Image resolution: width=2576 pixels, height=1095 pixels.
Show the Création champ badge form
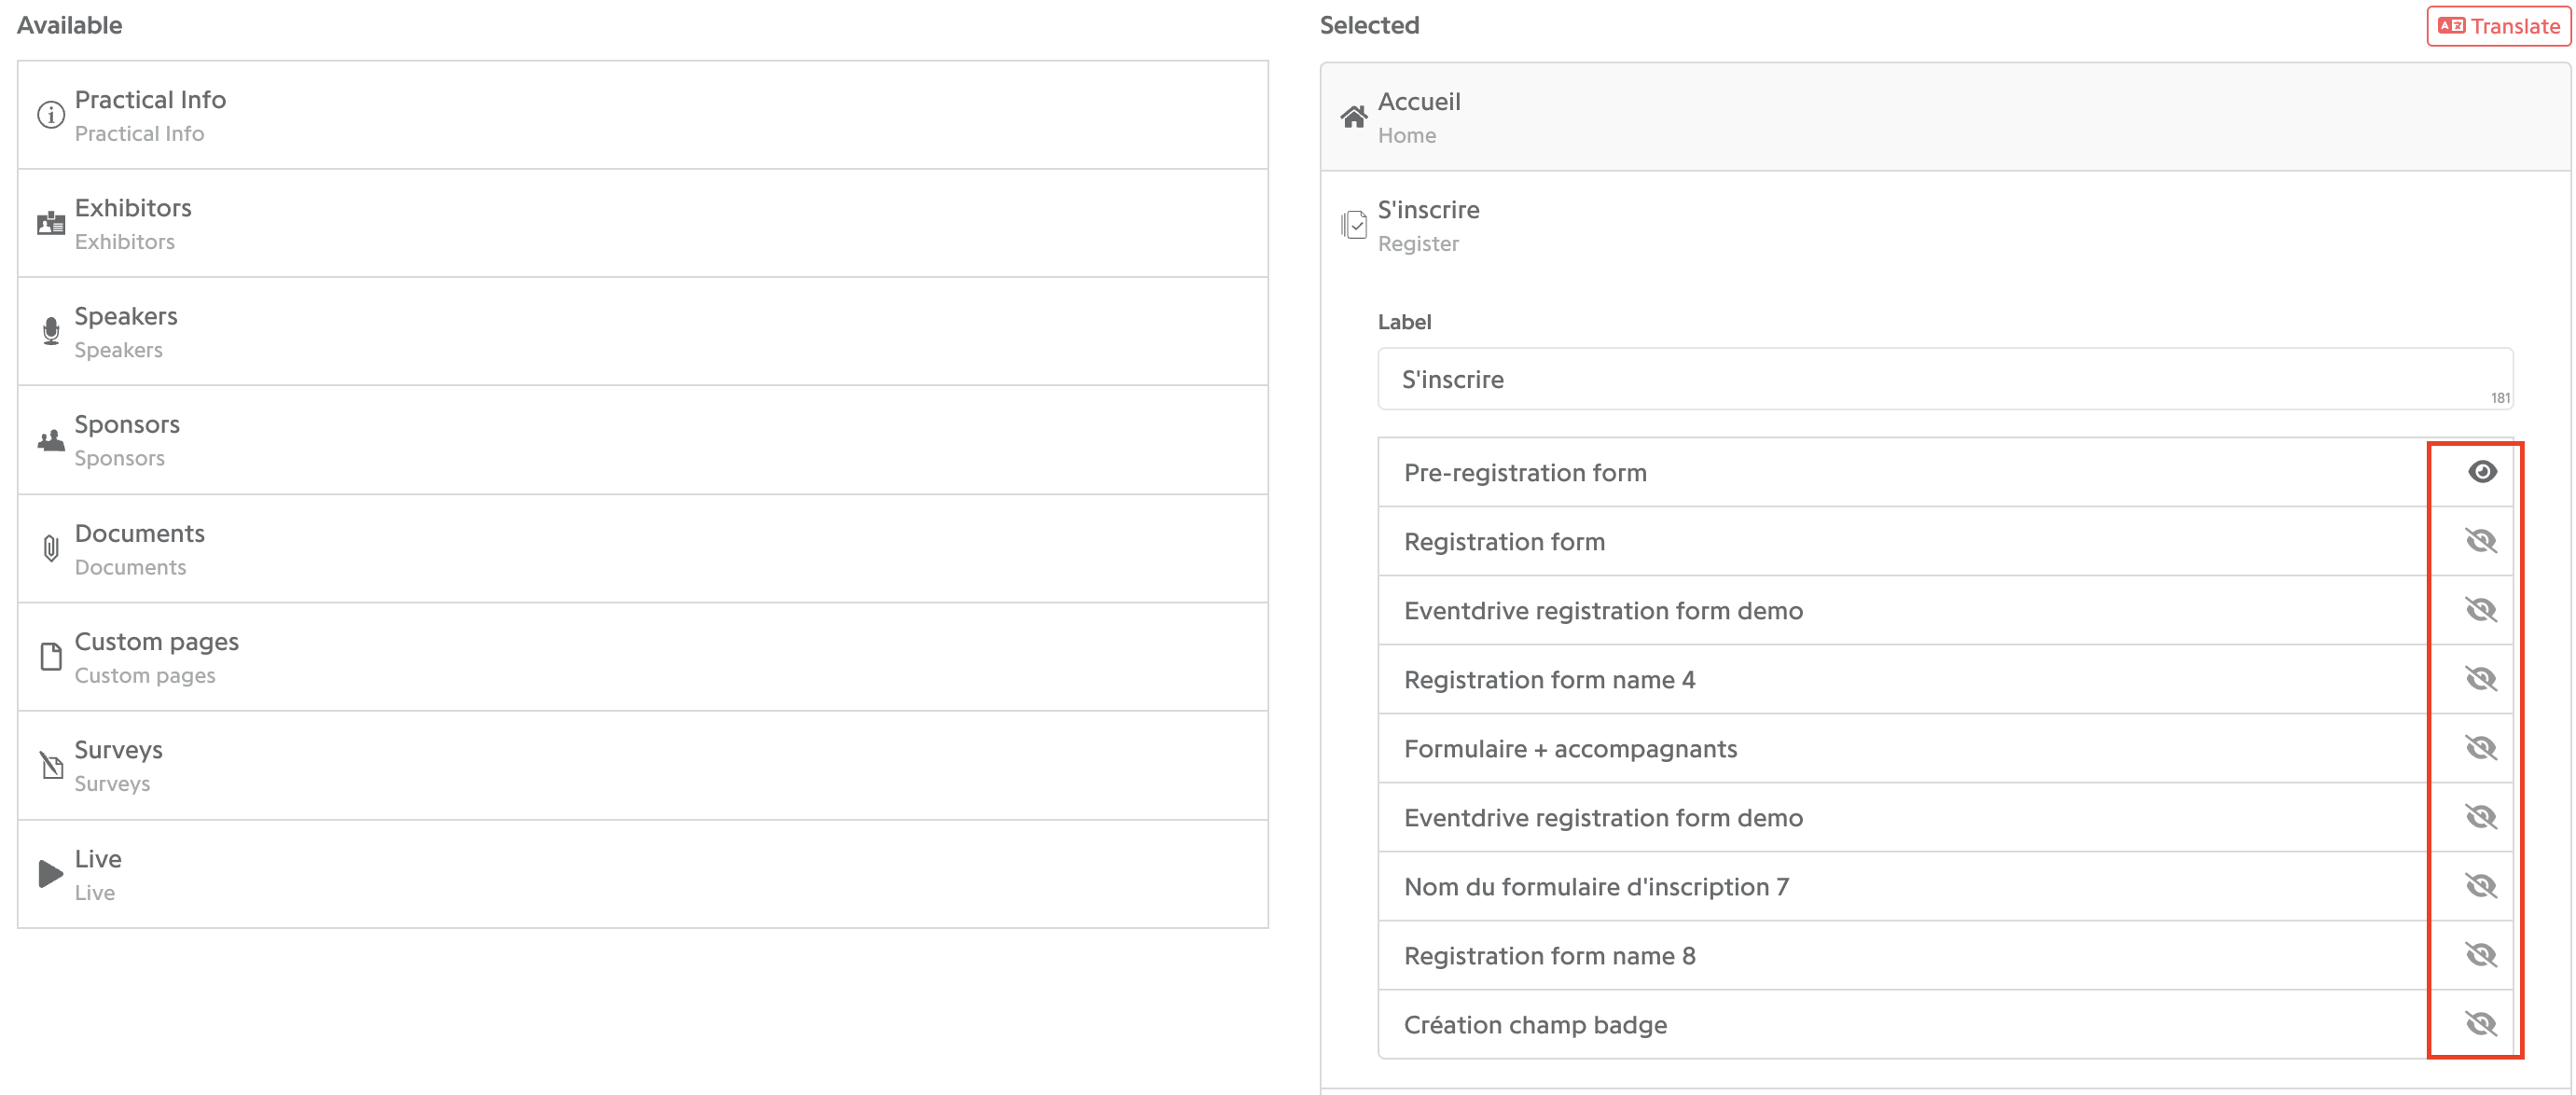tap(2481, 1024)
